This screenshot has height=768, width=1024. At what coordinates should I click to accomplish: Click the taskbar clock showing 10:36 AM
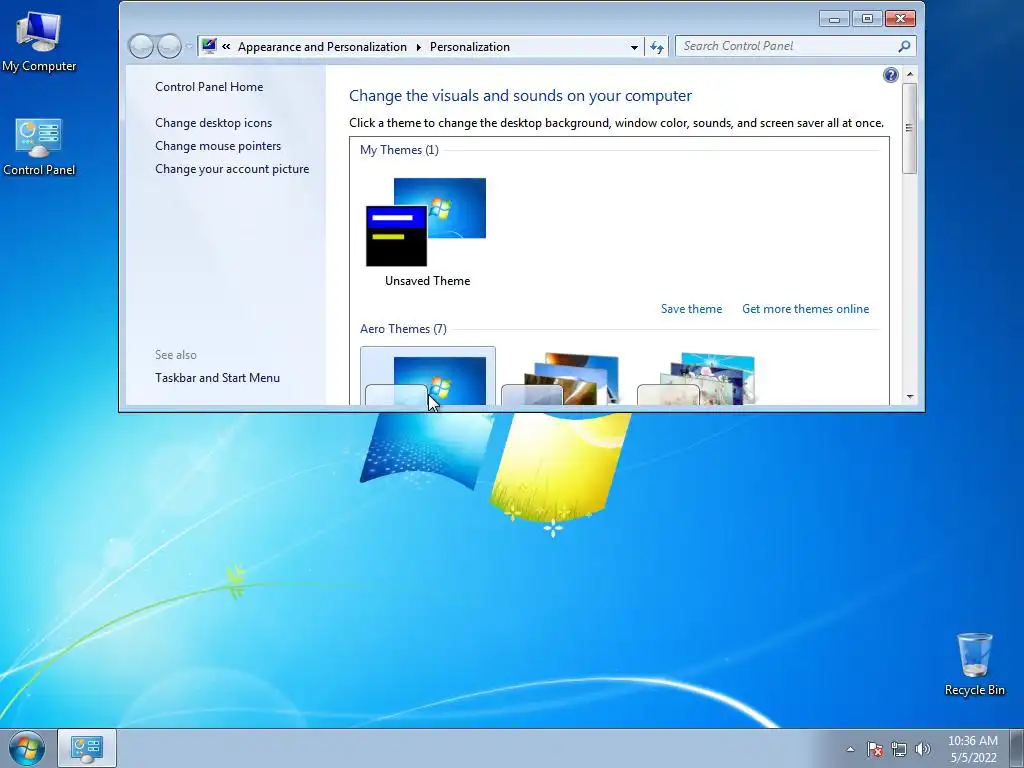972,749
